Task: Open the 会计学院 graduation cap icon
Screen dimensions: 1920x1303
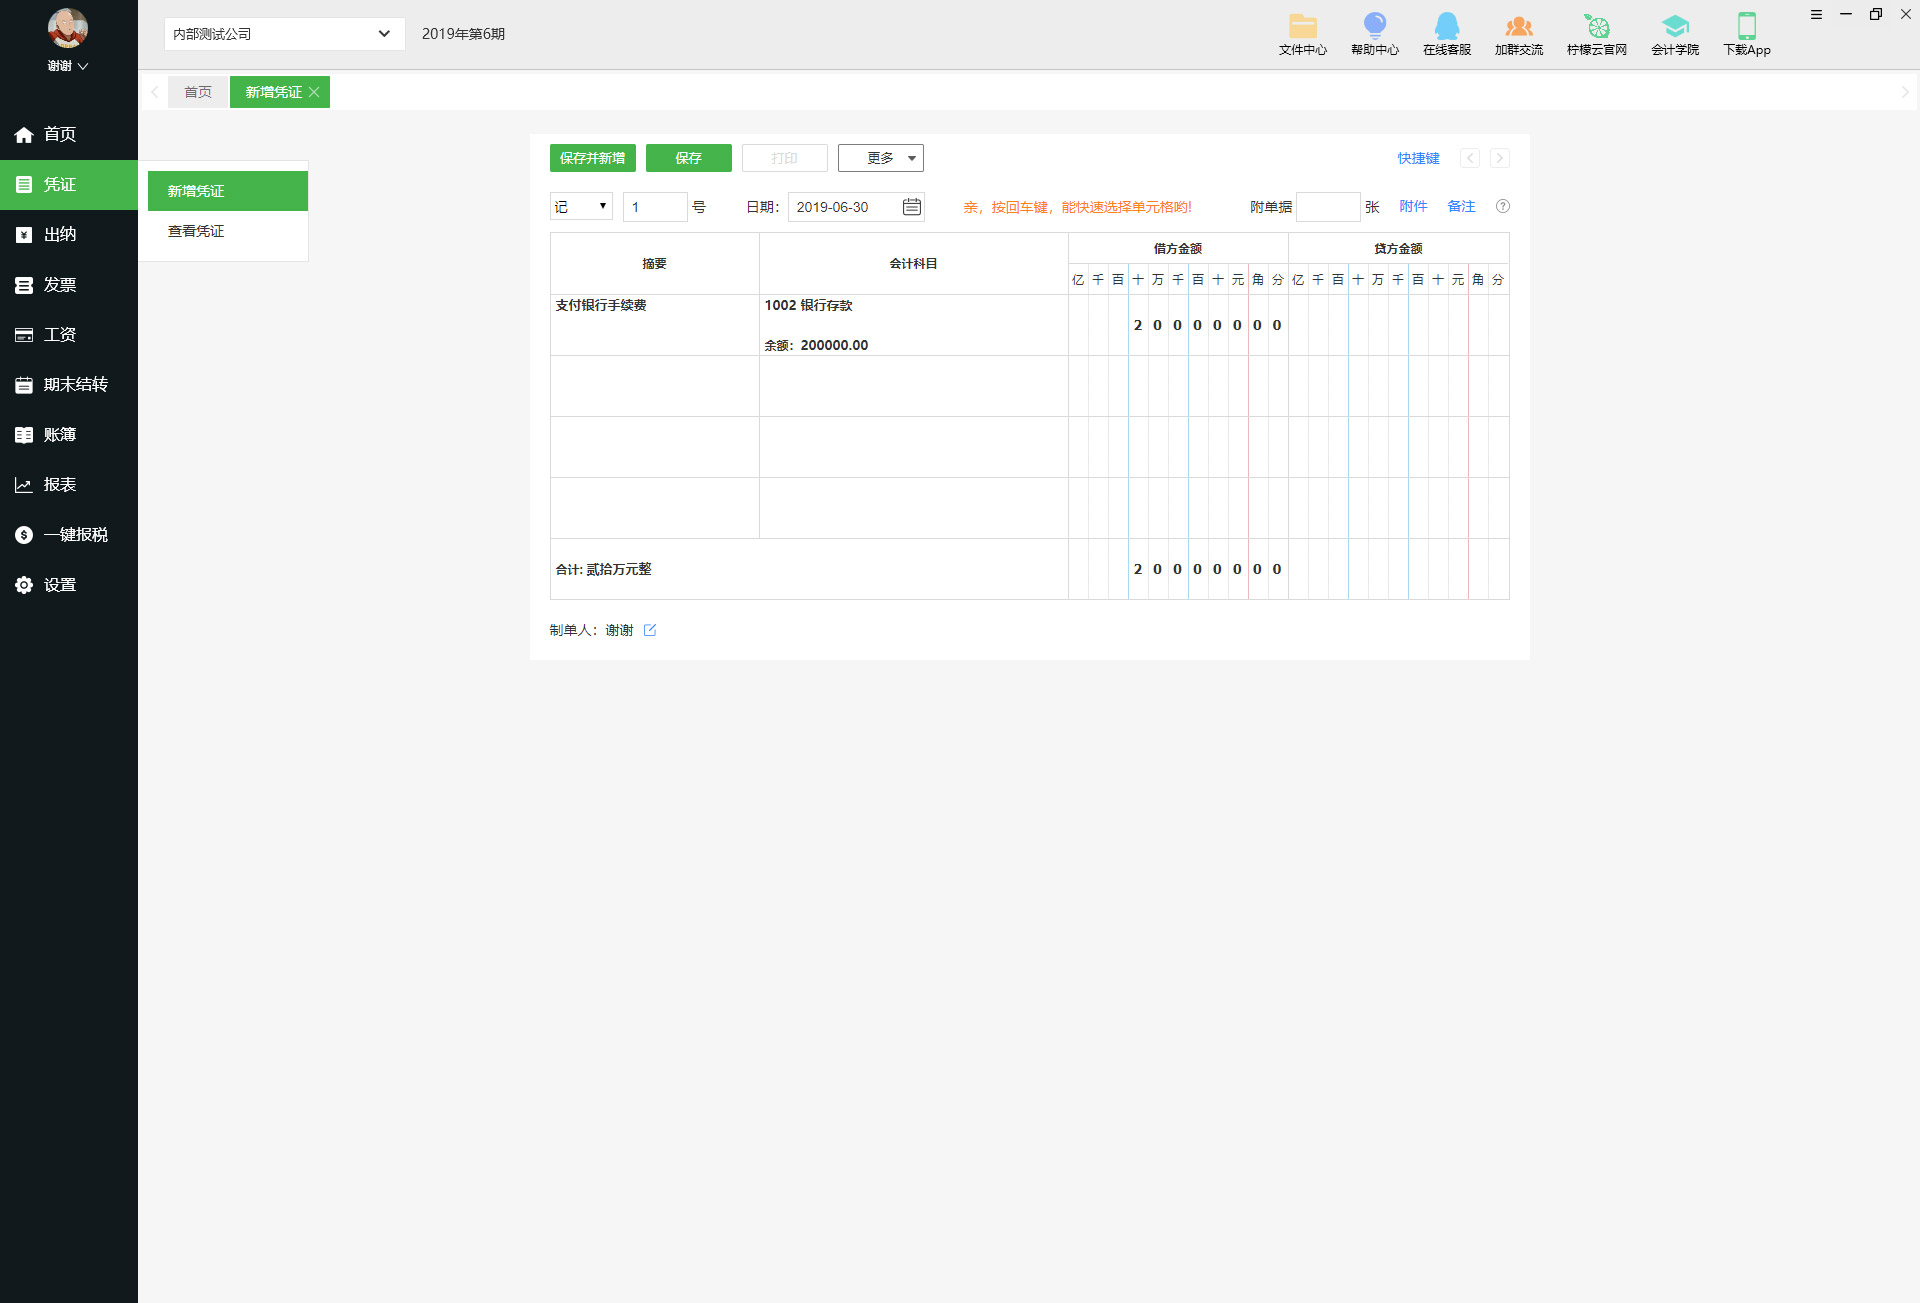Action: coord(1674,27)
